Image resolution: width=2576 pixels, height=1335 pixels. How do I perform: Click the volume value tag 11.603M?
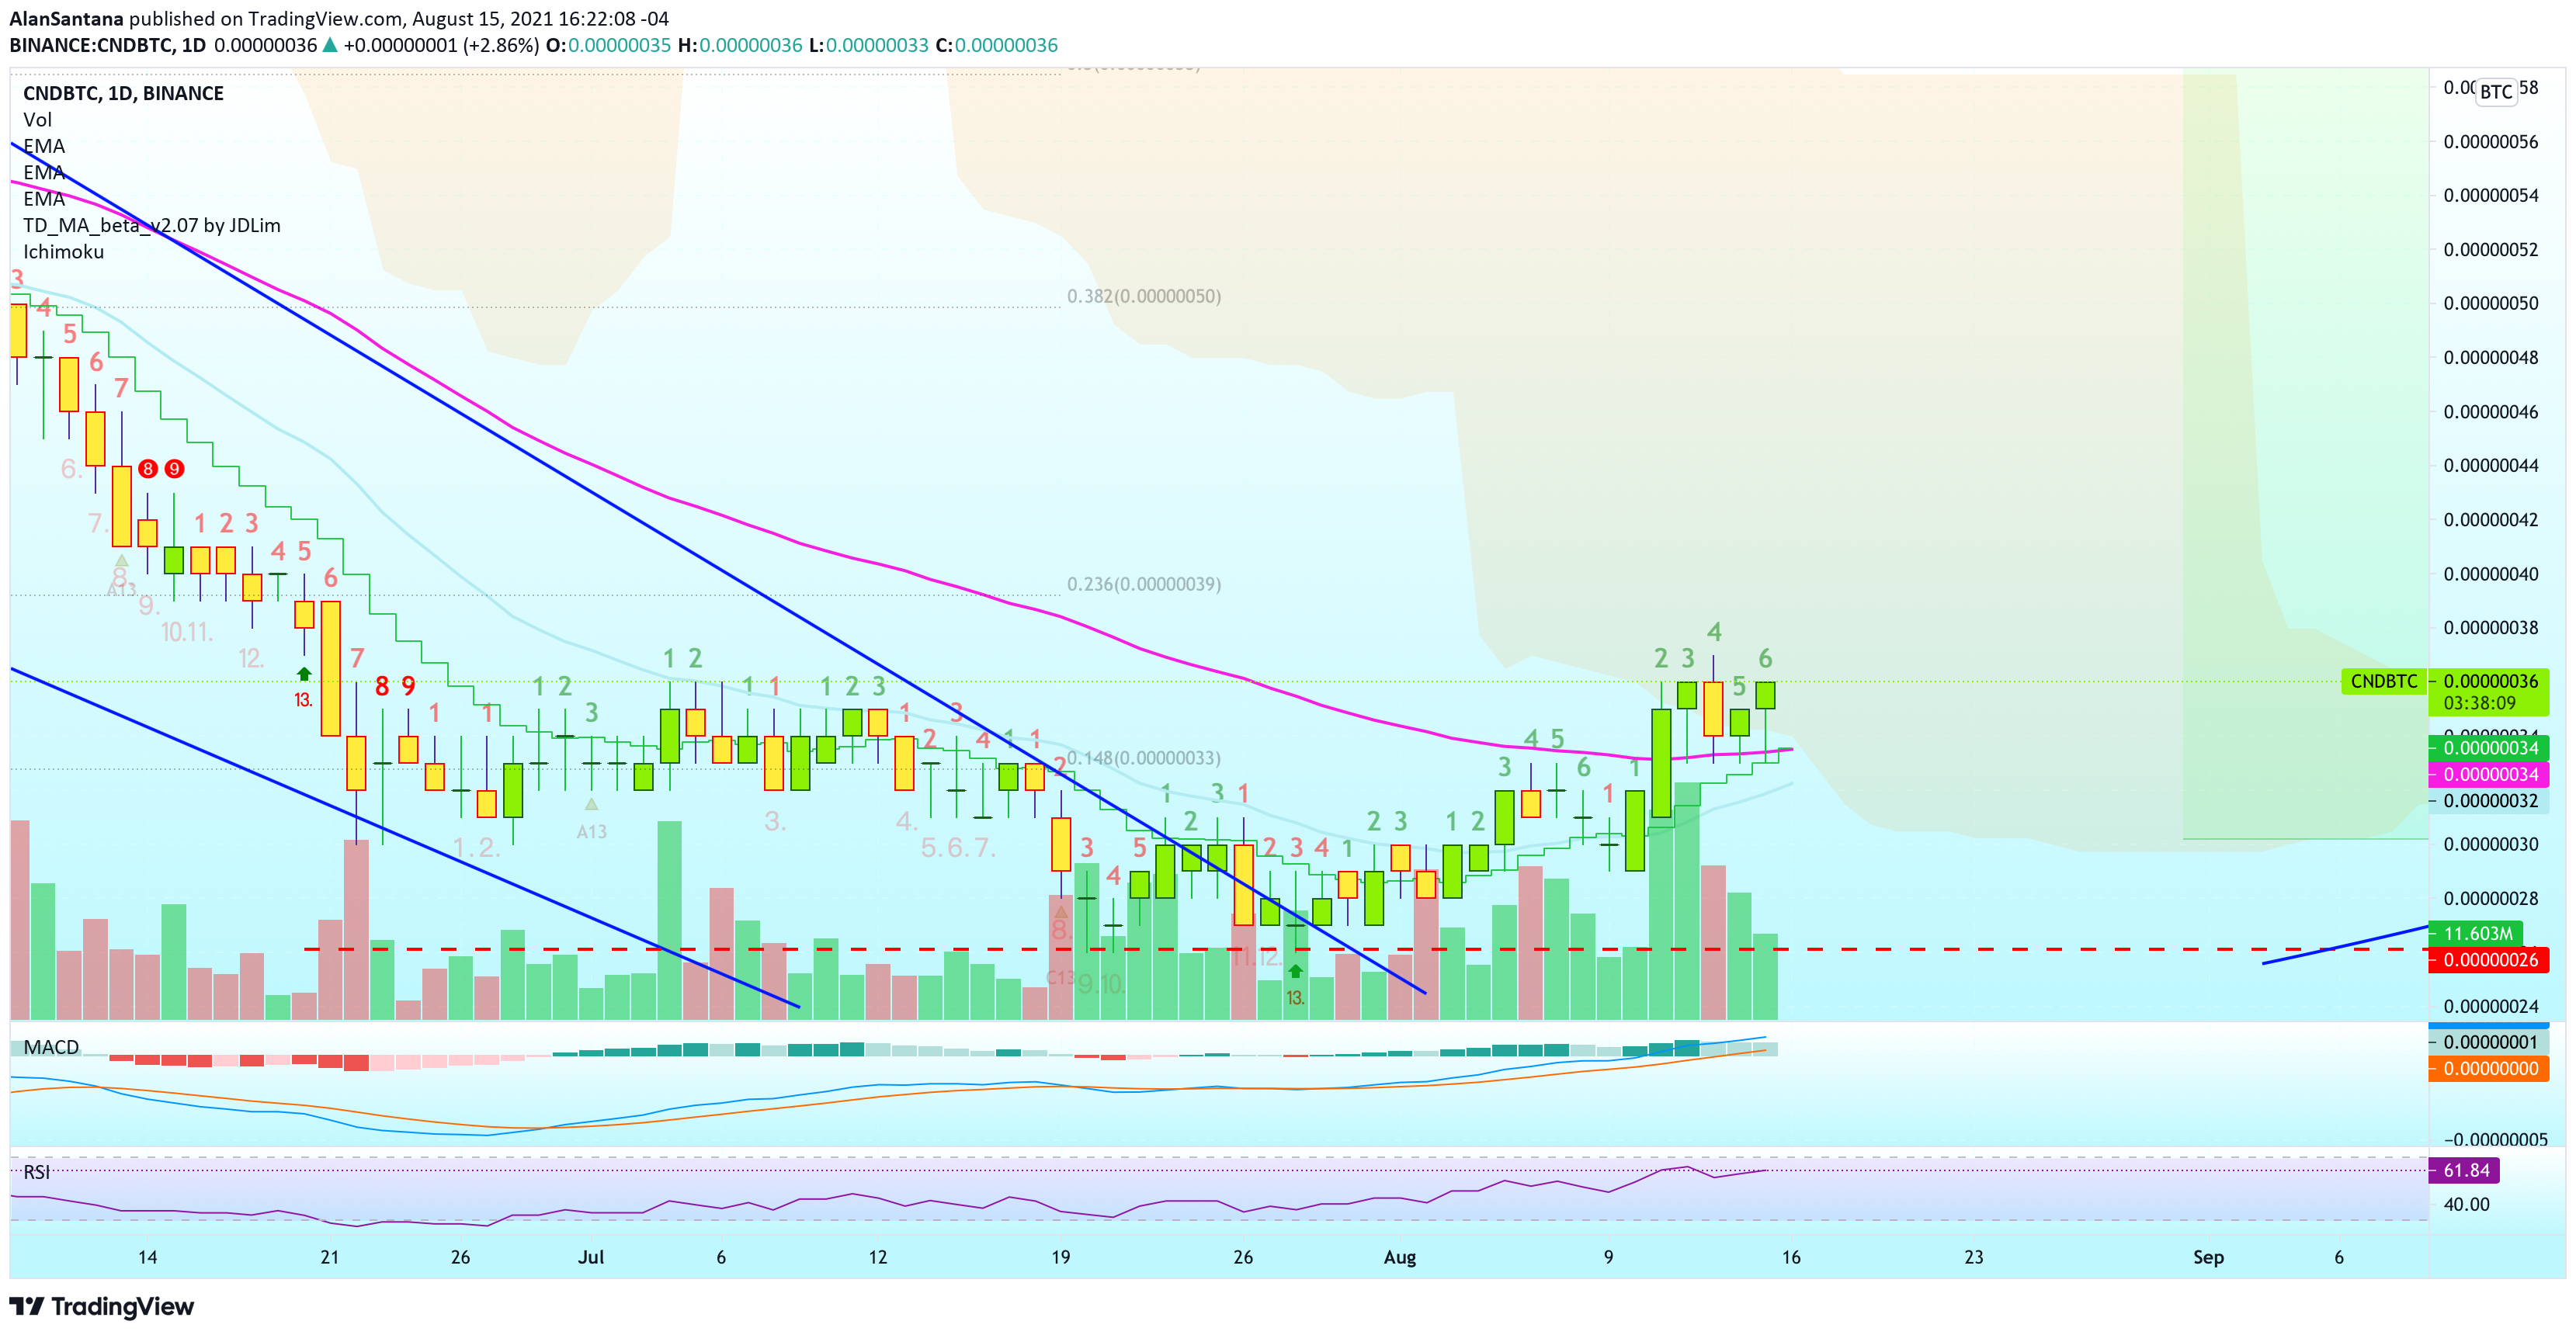click(x=2477, y=933)
